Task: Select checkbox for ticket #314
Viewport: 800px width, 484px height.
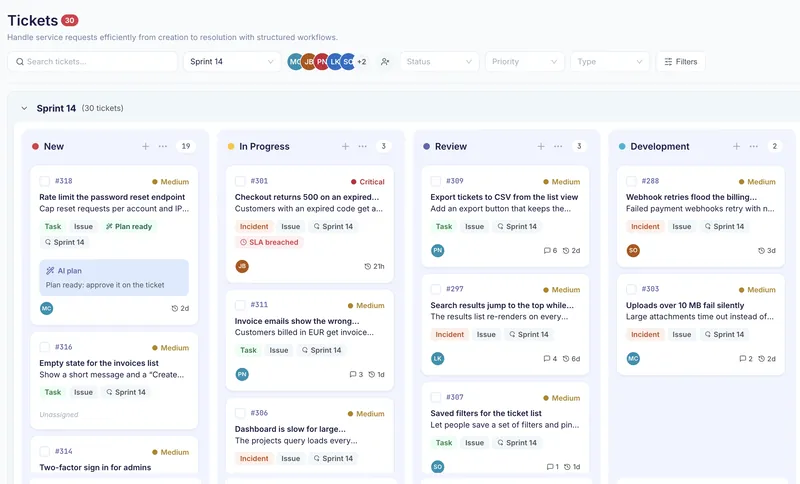Action: click(44, 451)
